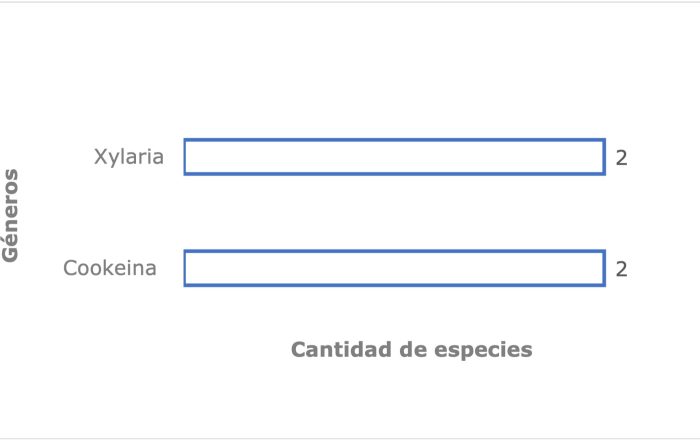Image resolution: width=700 pixels, height=441 pixels.
Task: Select the data label 2 beside Xylaria bar
Action: pyautogui.click(x=621, y=158)
